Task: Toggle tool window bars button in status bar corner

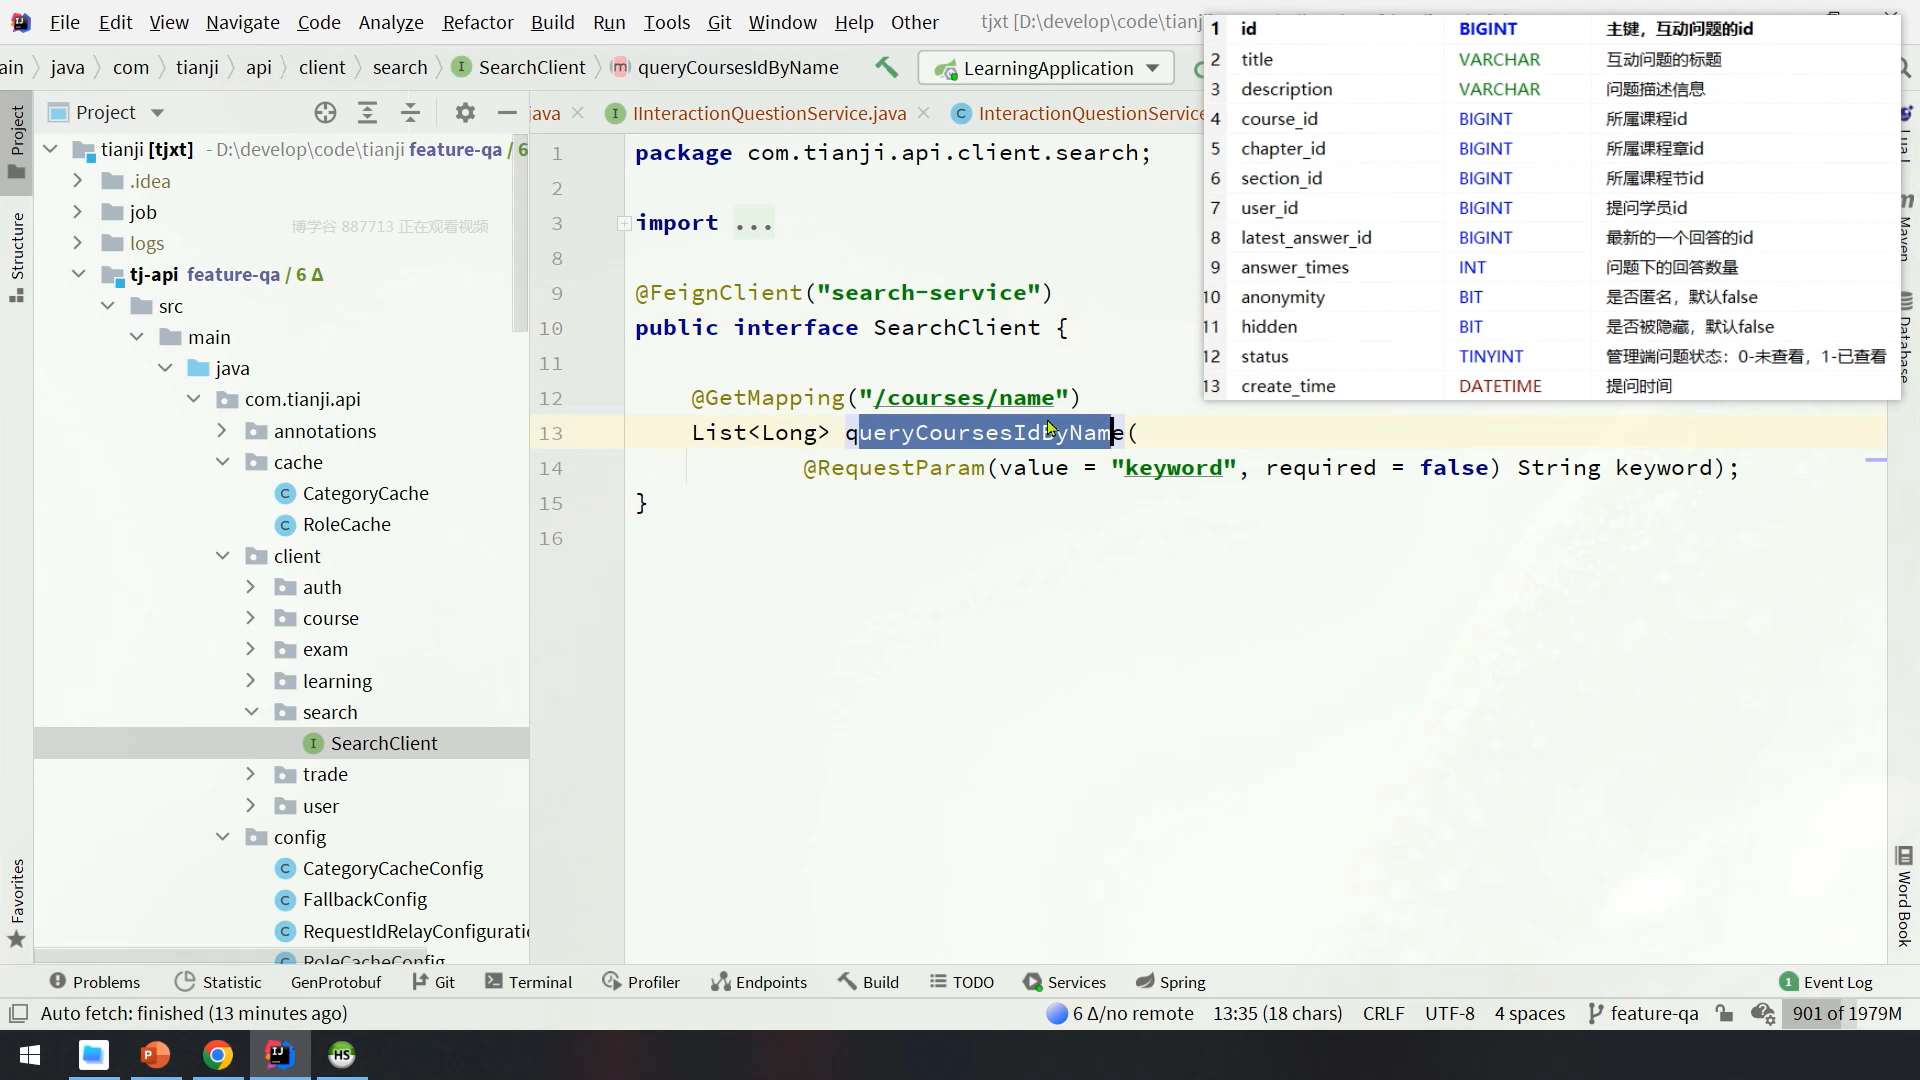Action: click(x=18, y=1013)
